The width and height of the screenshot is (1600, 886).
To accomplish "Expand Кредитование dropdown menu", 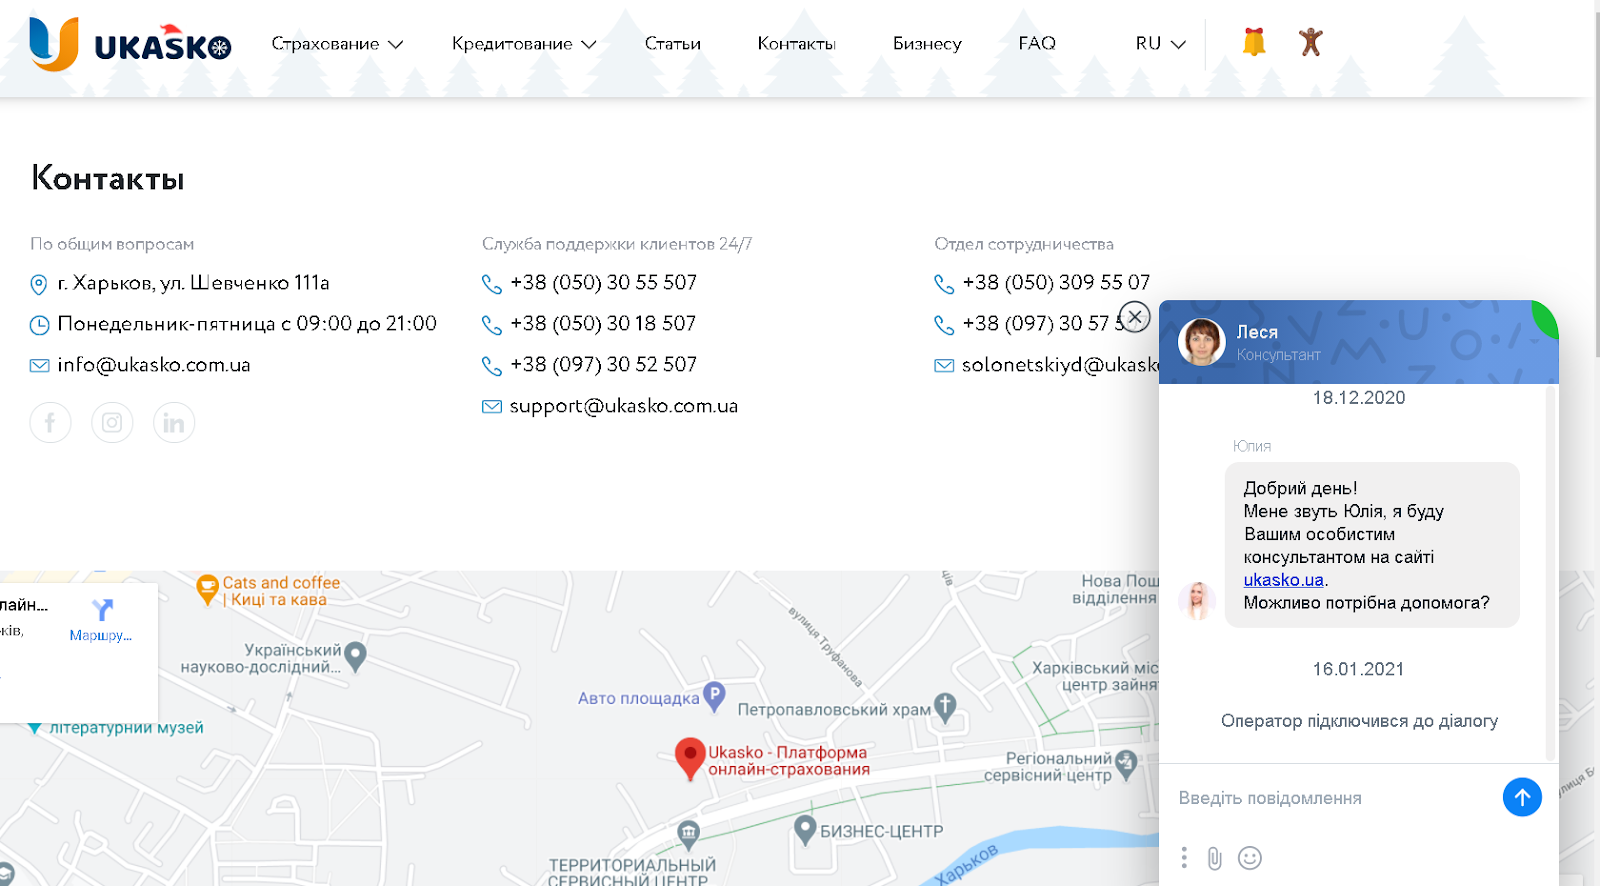I will pos(524,44).
